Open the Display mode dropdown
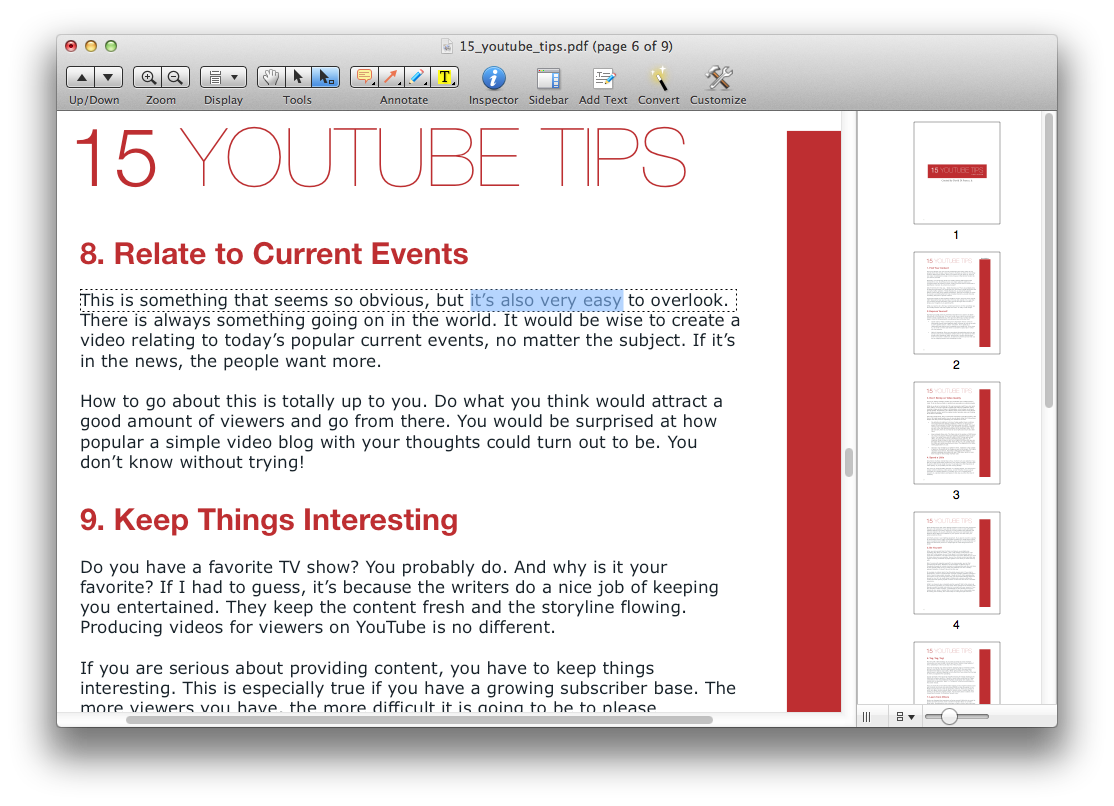 (223, 77)
